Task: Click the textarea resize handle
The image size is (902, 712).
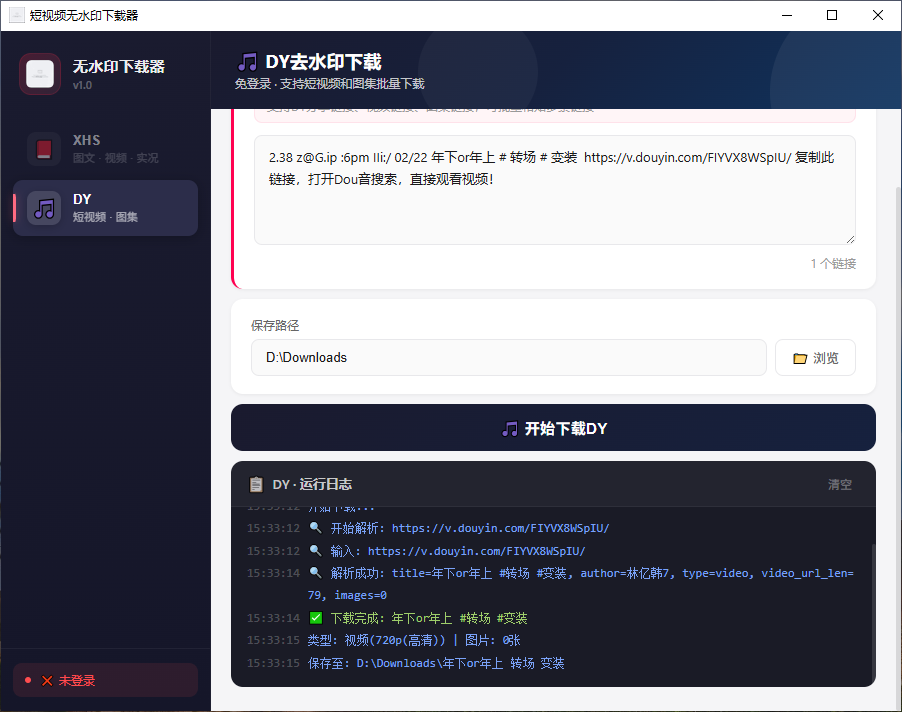Action: (x=850, y=239)
